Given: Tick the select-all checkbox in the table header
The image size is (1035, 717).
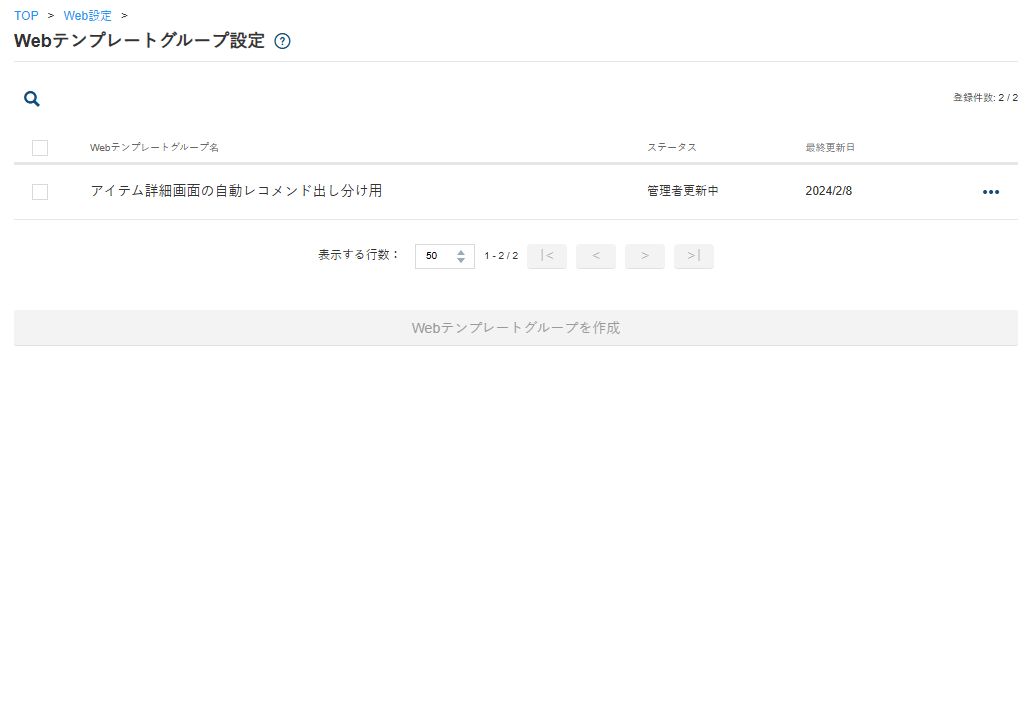Looking at the screenshot, I should coord(40,148).
